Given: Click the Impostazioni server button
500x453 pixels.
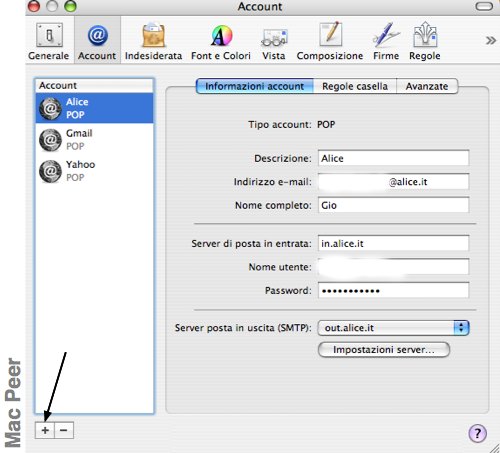Looking at the screenshot, I should tap(384, 350).
